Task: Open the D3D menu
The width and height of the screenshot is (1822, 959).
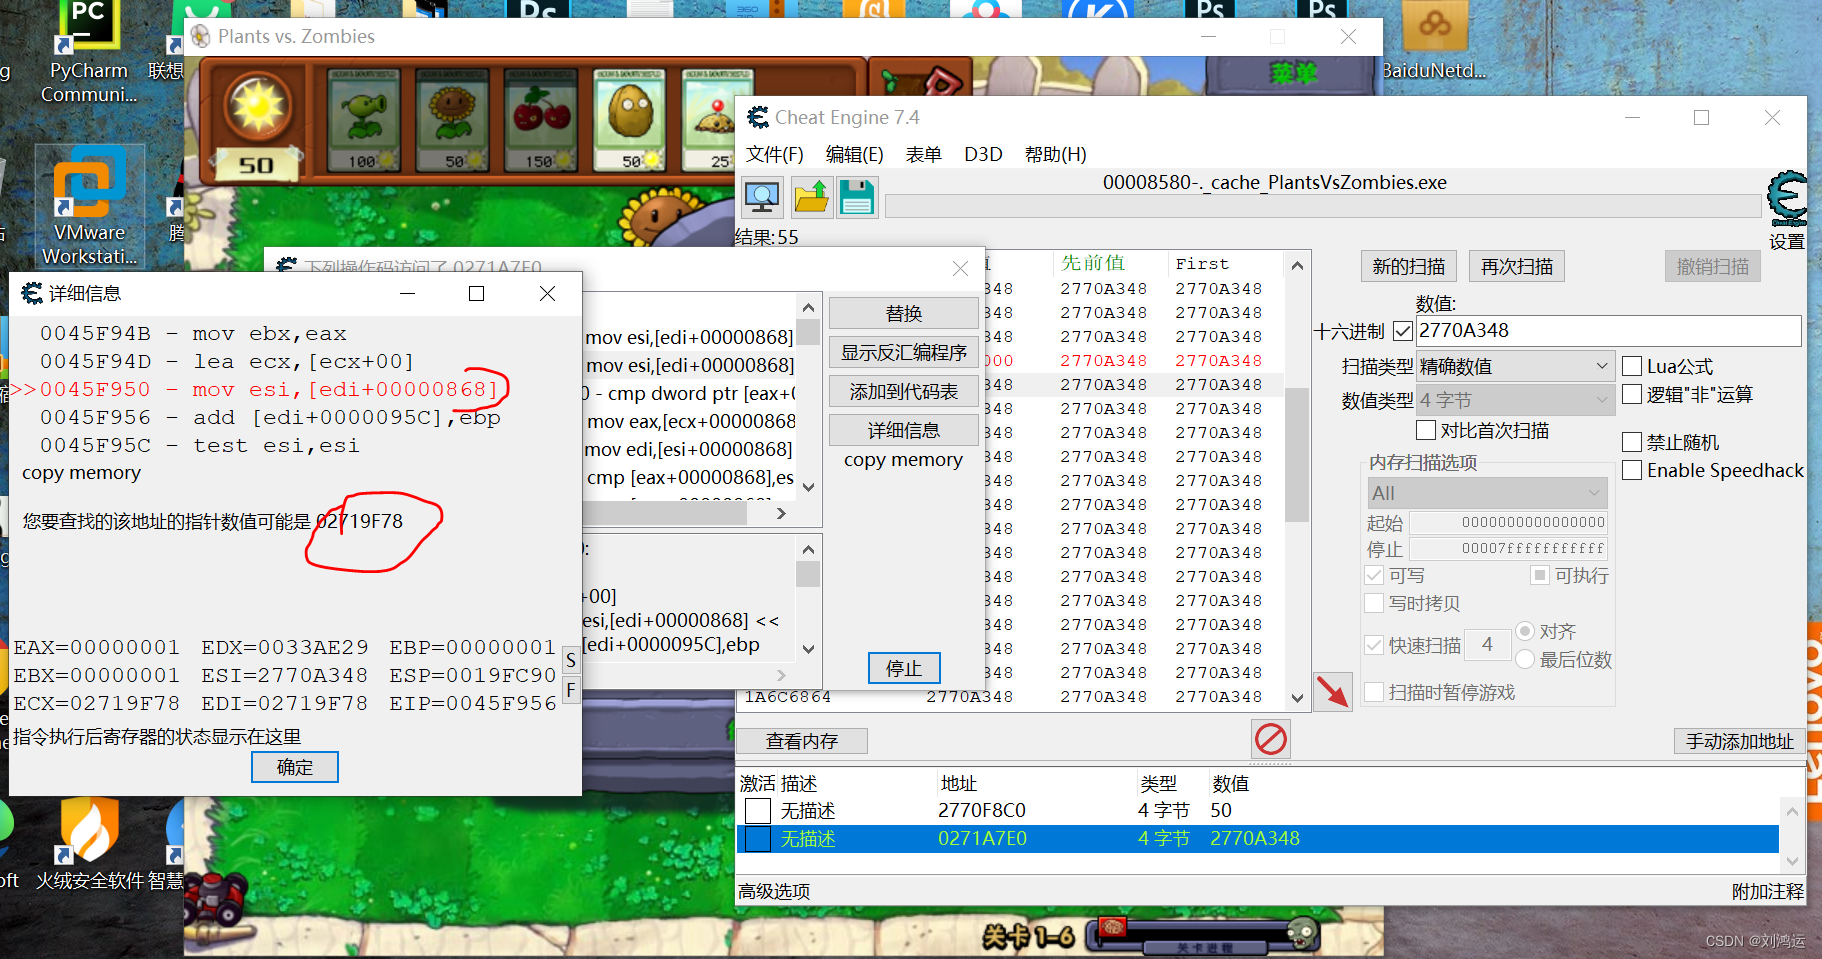Action: [x=983, y=154]
